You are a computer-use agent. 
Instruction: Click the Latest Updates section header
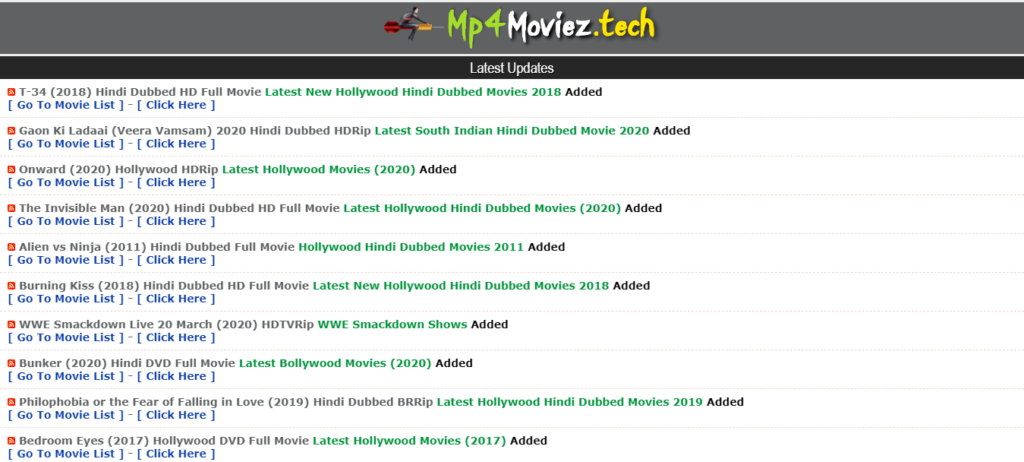tap(512, 68)
